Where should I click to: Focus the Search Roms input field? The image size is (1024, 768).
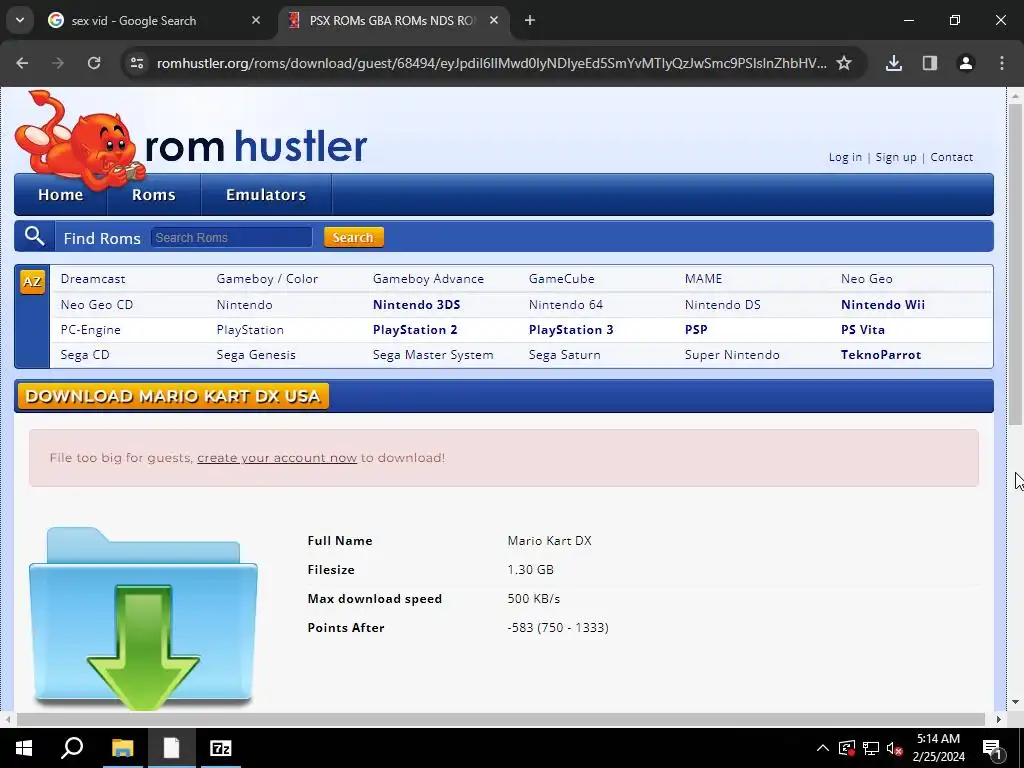click(x=231, y=237)
